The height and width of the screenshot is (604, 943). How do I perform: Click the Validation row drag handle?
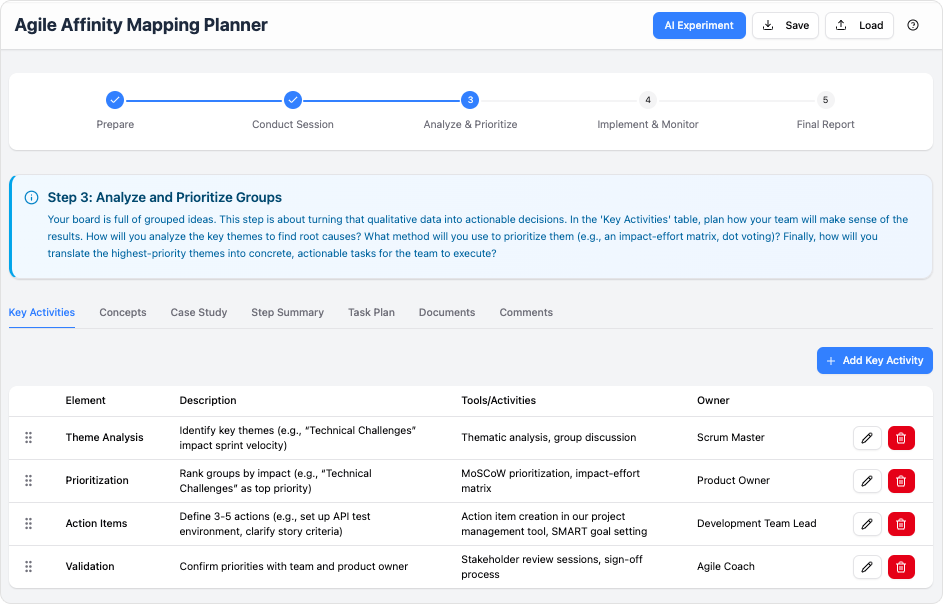click(x=28, y=566)
